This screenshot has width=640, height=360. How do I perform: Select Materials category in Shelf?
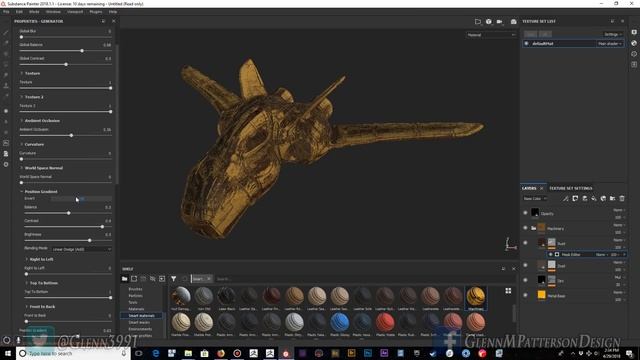coord(136,309)
